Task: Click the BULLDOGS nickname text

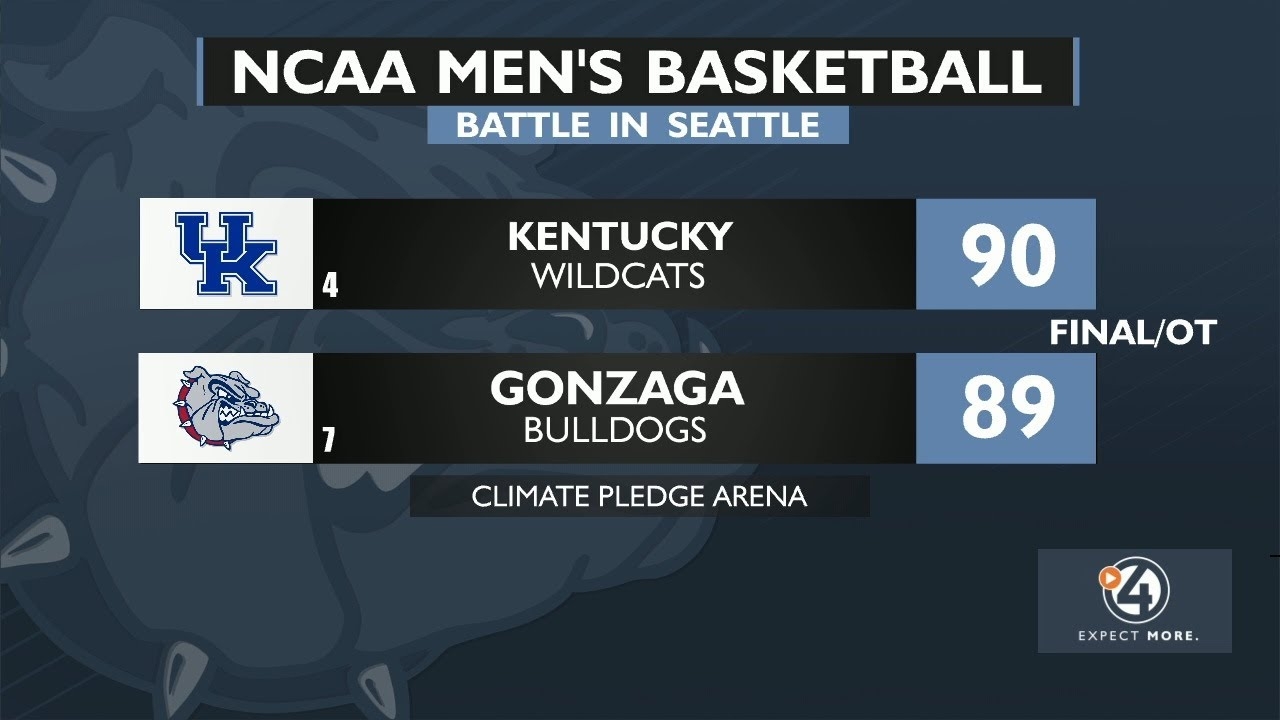Action: coord(615,430)
